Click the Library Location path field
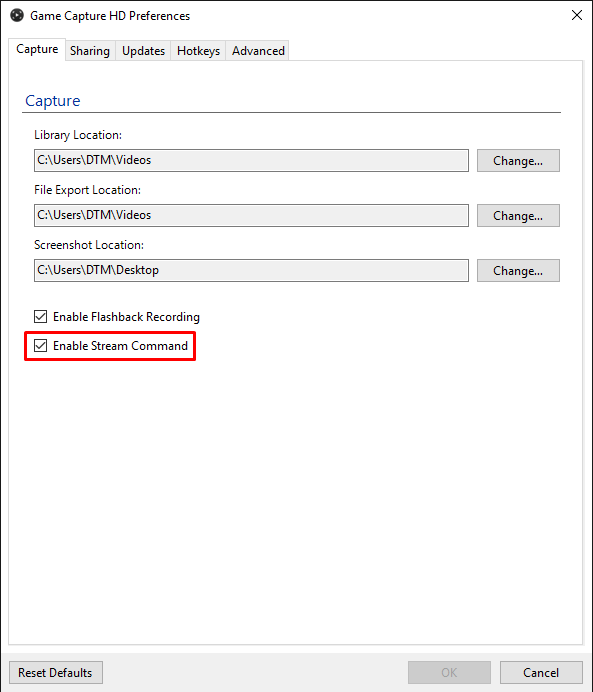 pos(251,160)
